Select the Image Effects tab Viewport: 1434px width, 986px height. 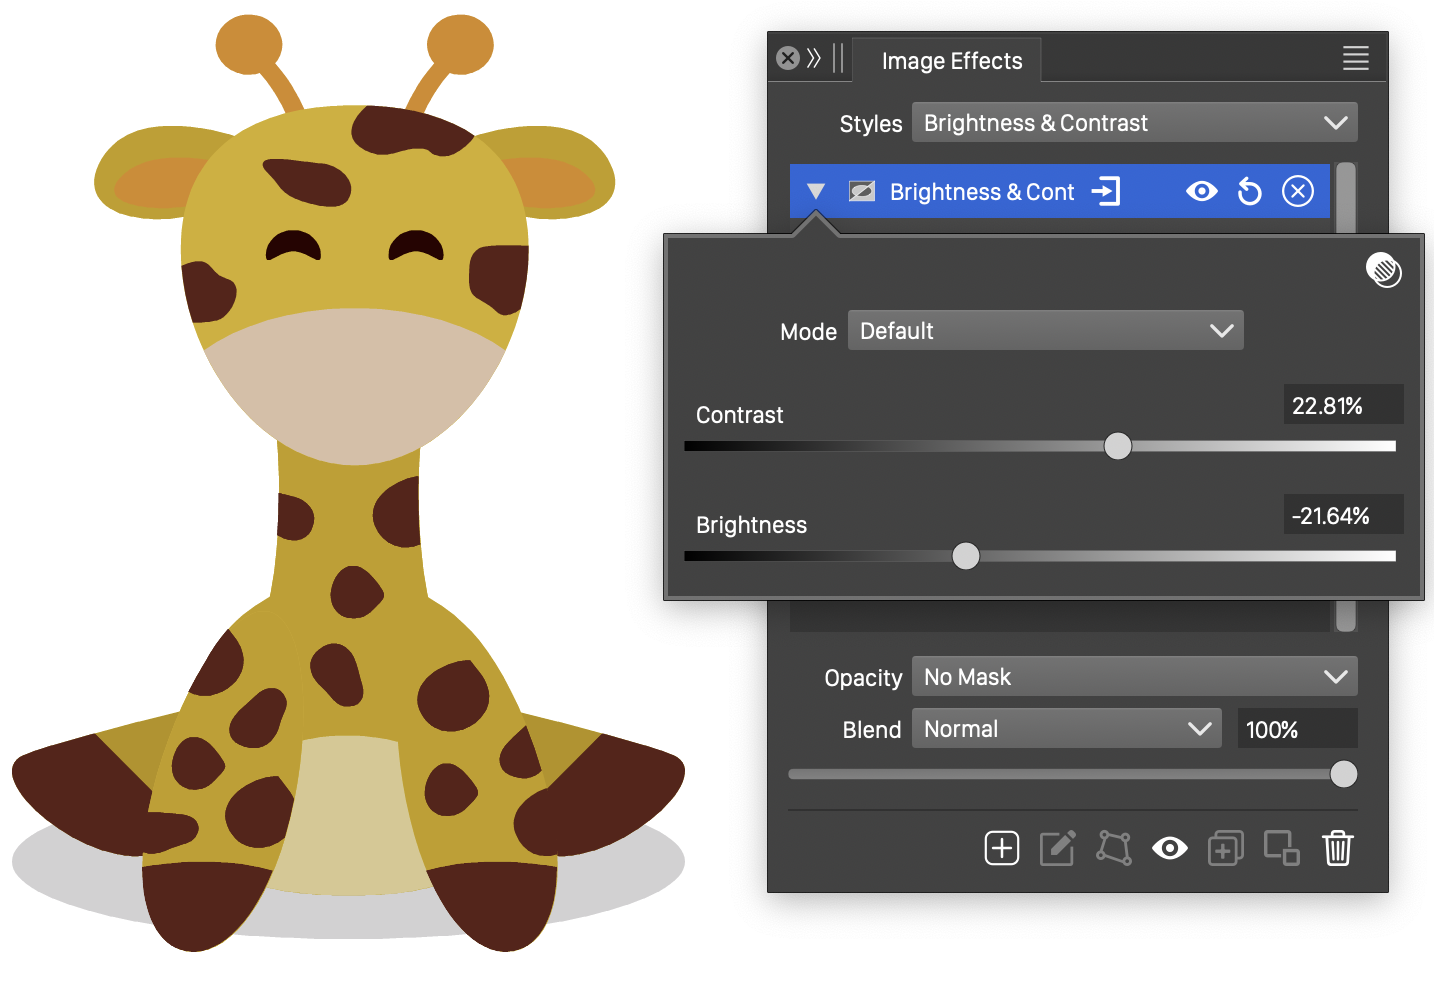tap(951, 61)
